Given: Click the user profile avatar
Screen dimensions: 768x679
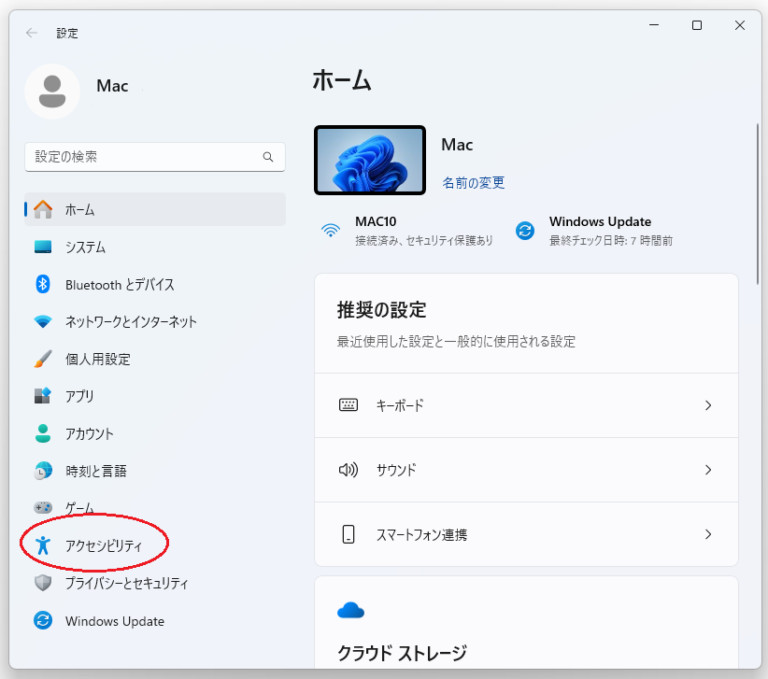Looking at the screenshot, I should pos(52,91).
